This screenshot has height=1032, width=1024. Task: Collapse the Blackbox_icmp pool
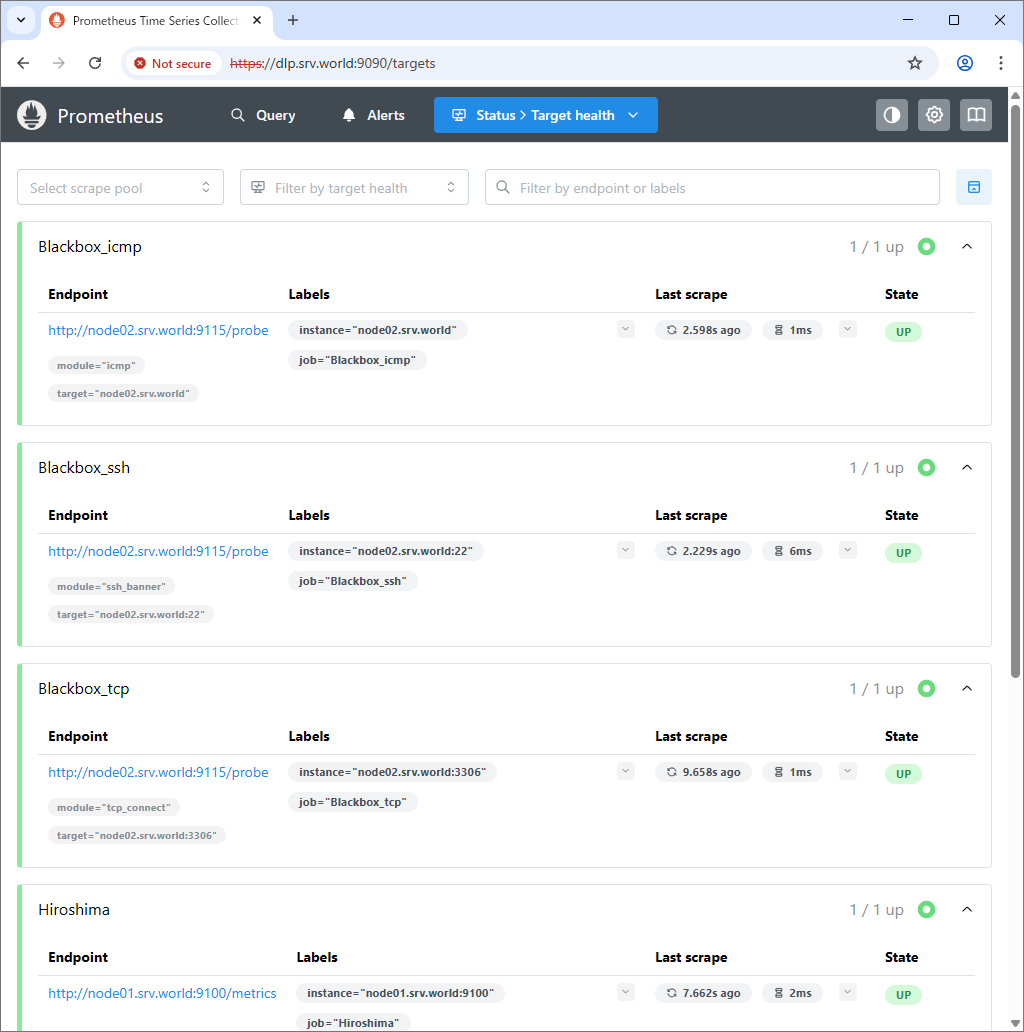pos(967,247)
